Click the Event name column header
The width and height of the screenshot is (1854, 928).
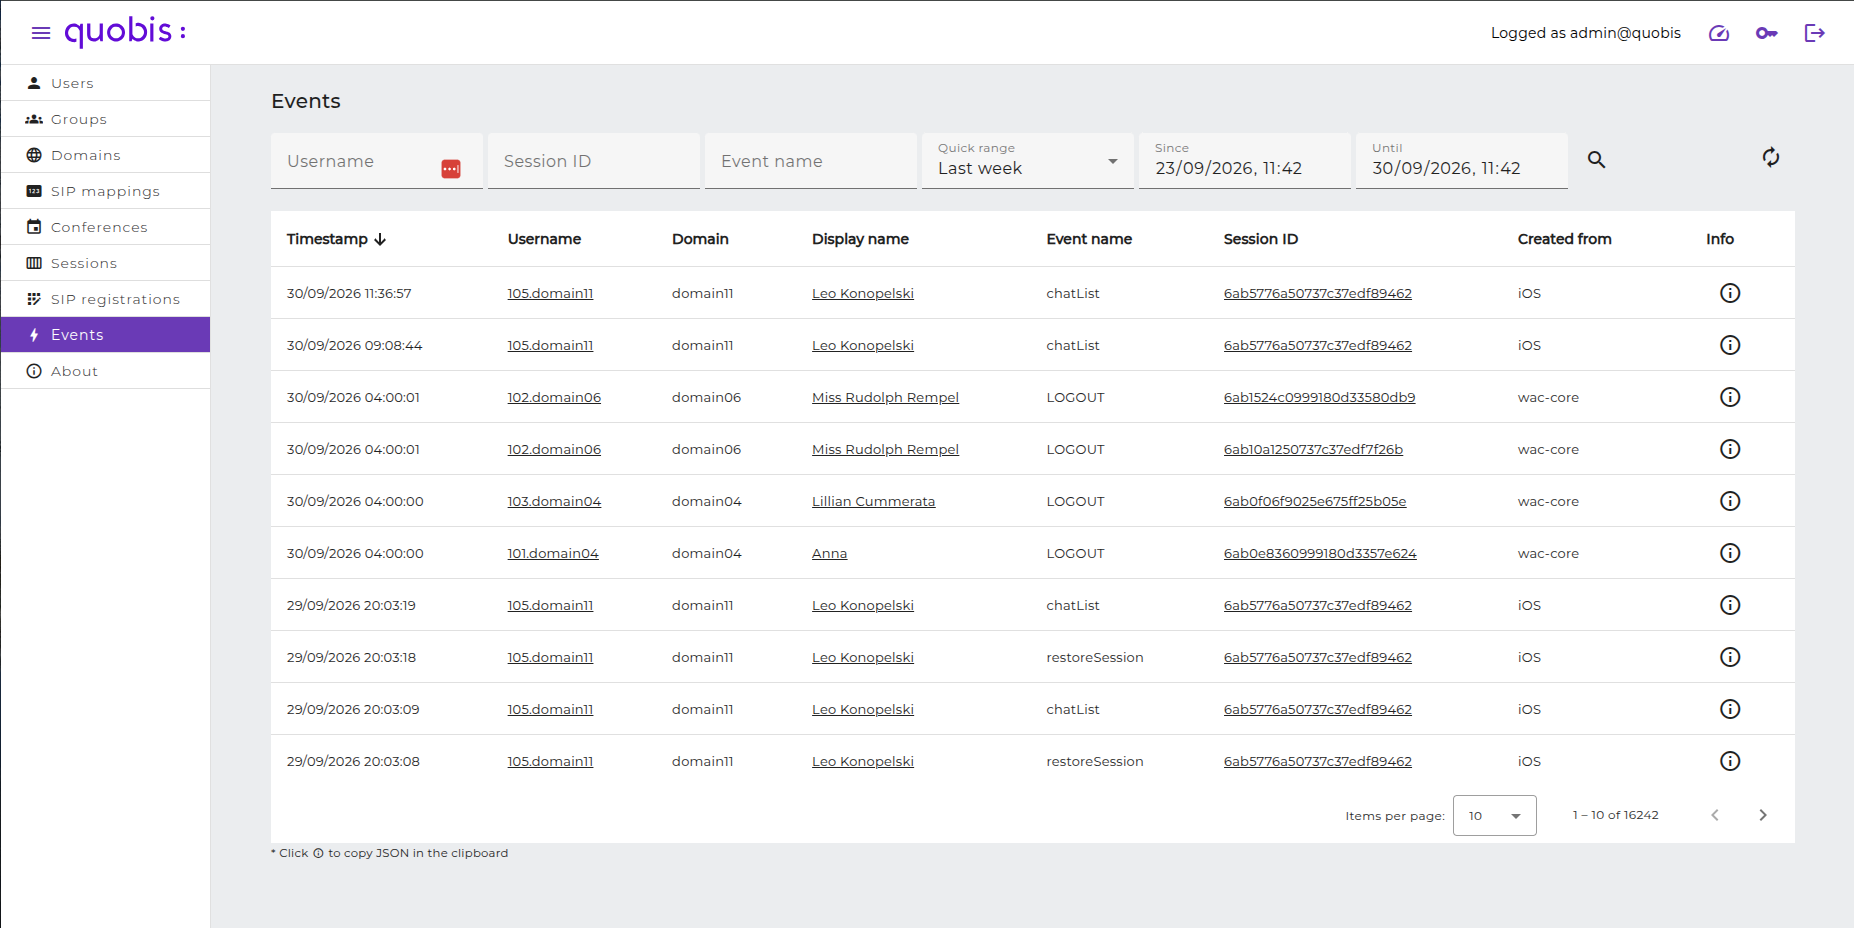1089,239
